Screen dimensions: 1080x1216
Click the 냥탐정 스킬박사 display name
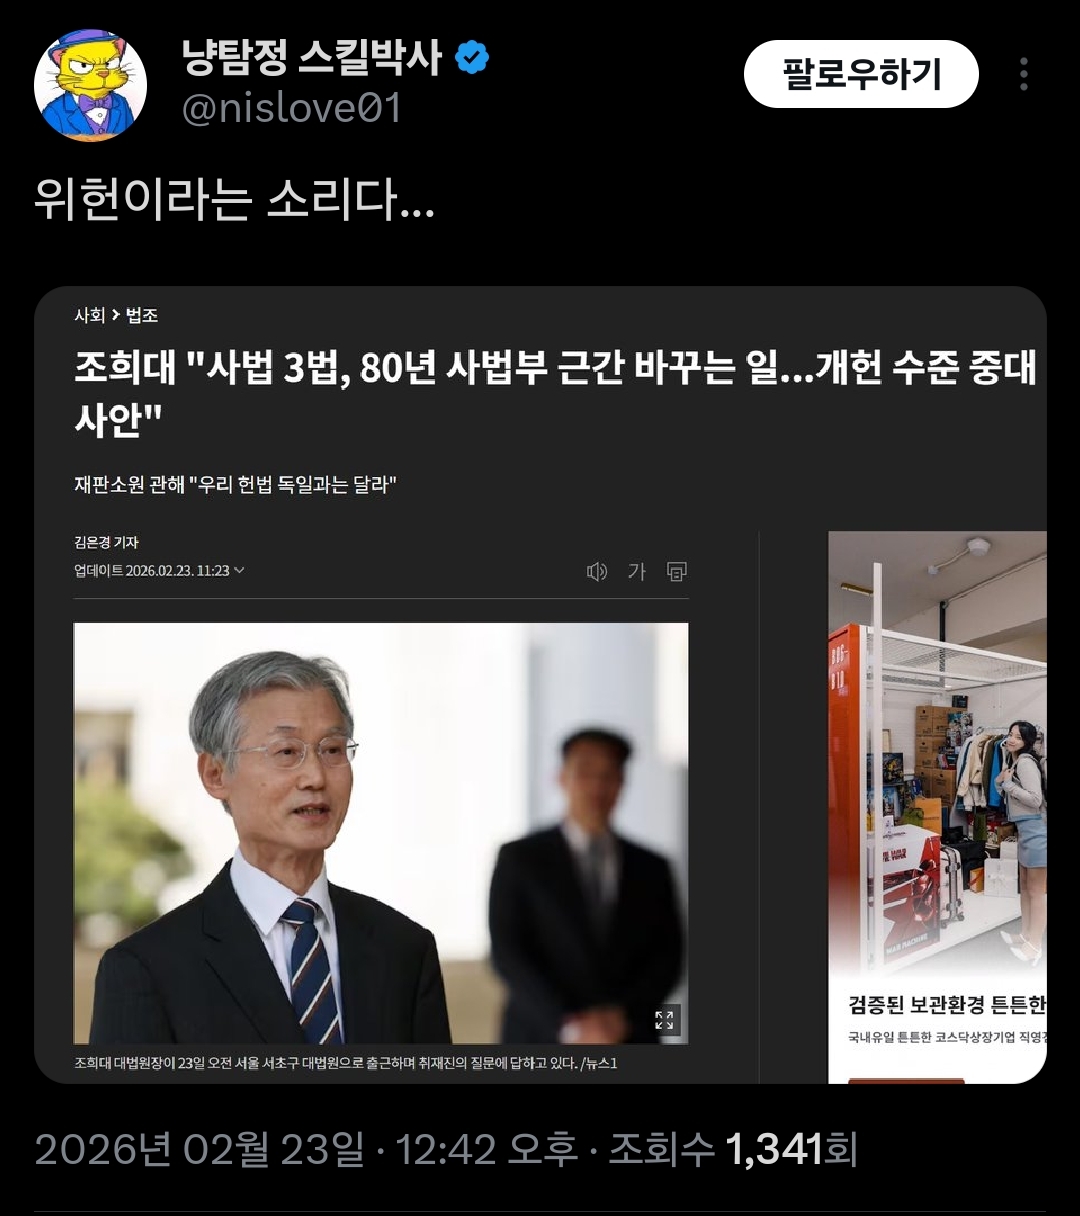point(311,58)
